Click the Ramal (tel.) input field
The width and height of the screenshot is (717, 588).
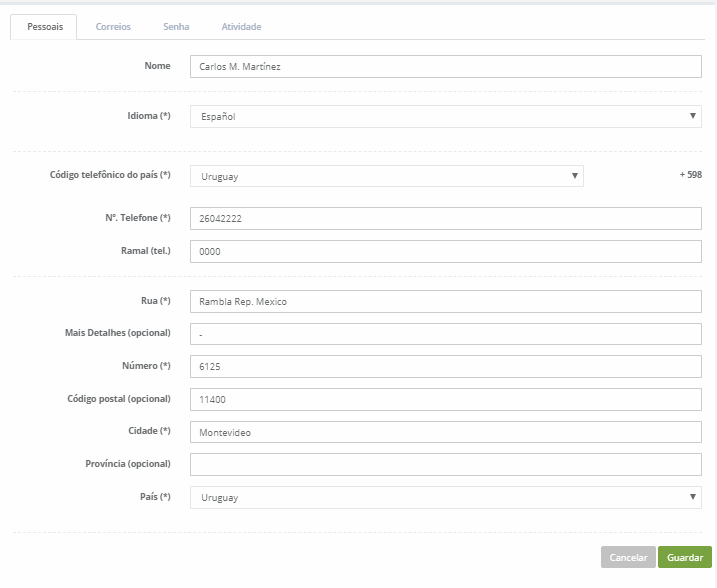pyautogui.click(x=445, y=252)
